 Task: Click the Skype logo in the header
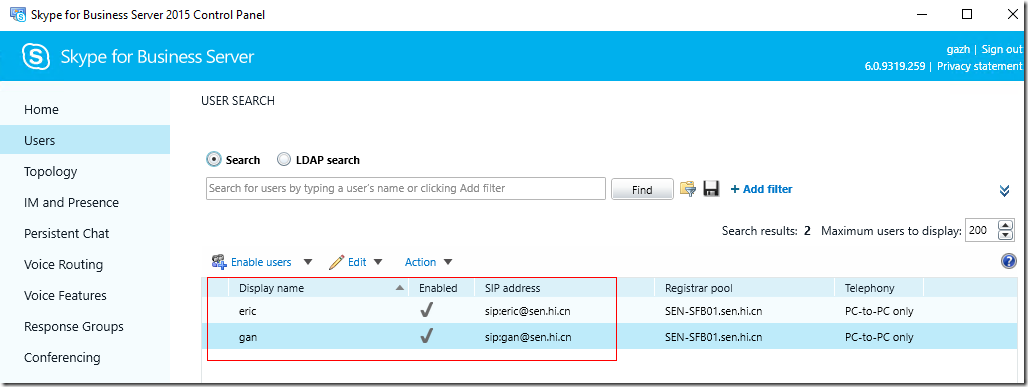coord(36,57)
